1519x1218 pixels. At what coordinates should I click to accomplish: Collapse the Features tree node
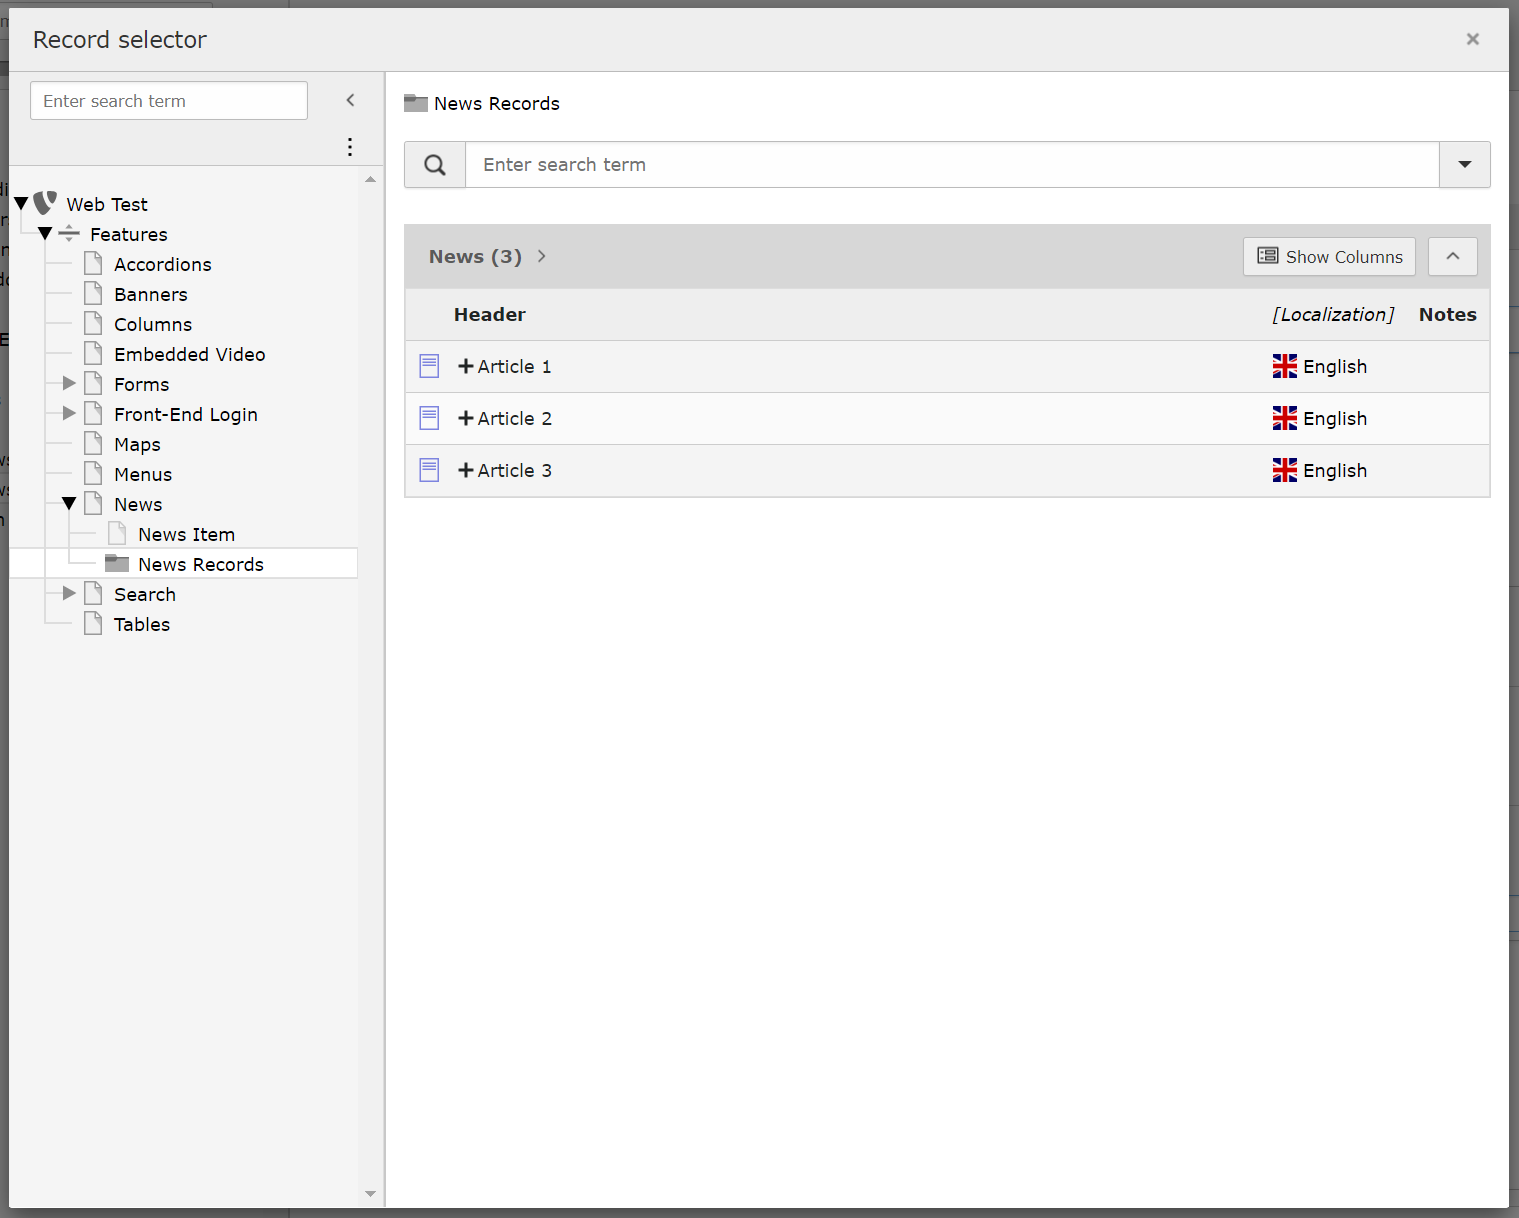(x=45, y=234)
